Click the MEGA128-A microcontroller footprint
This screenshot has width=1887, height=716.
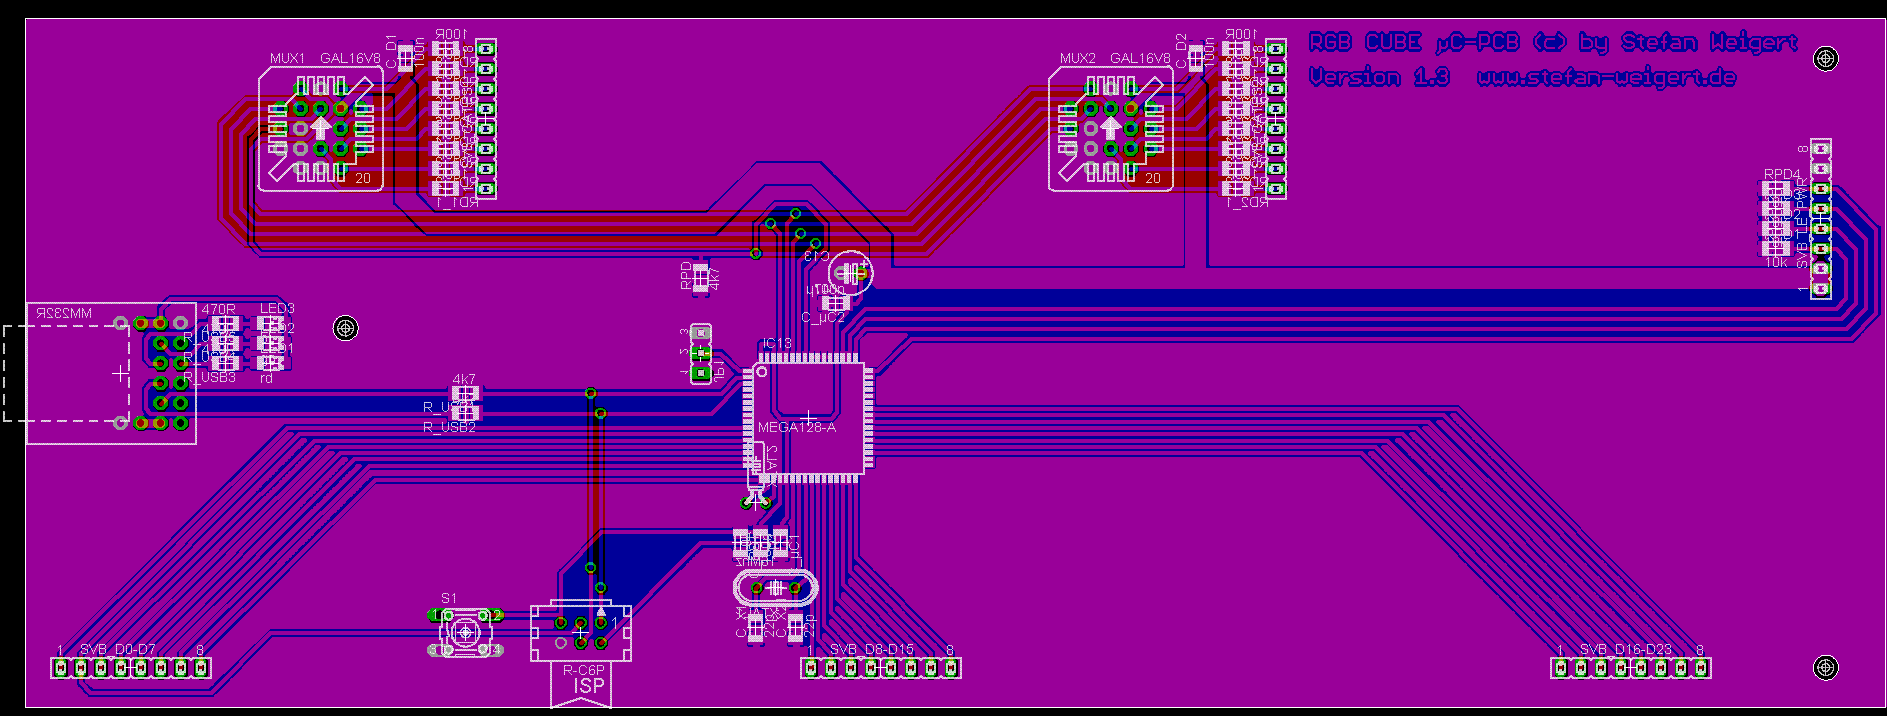point(807,417)
